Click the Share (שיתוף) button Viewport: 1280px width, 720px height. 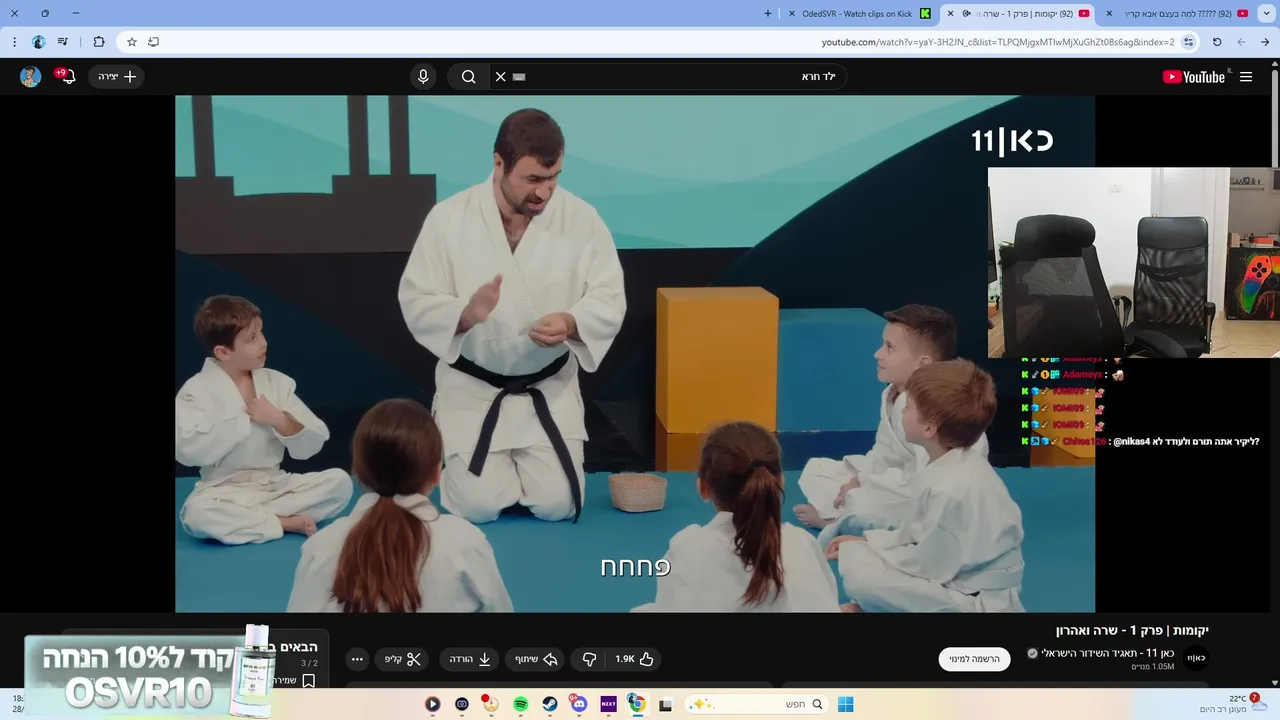[537, 659]
